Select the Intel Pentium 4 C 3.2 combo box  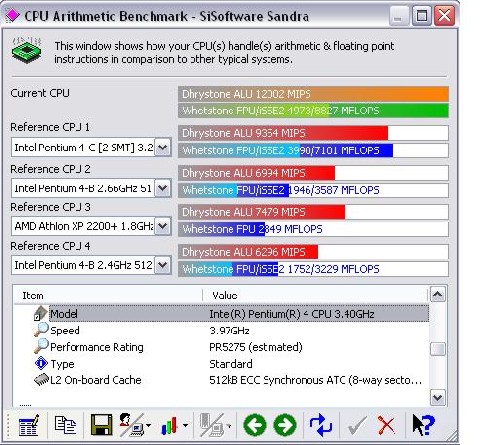[91, 147]
